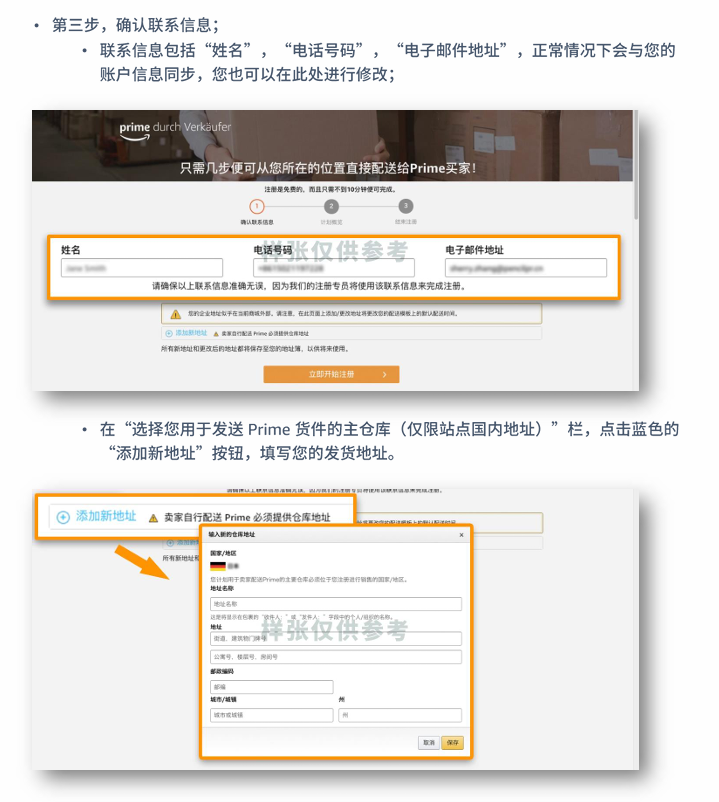Viewport: 719px width, 802px height.
Task: Click the first screenshot's vertical scrollbar
Action: click(636, 165)
